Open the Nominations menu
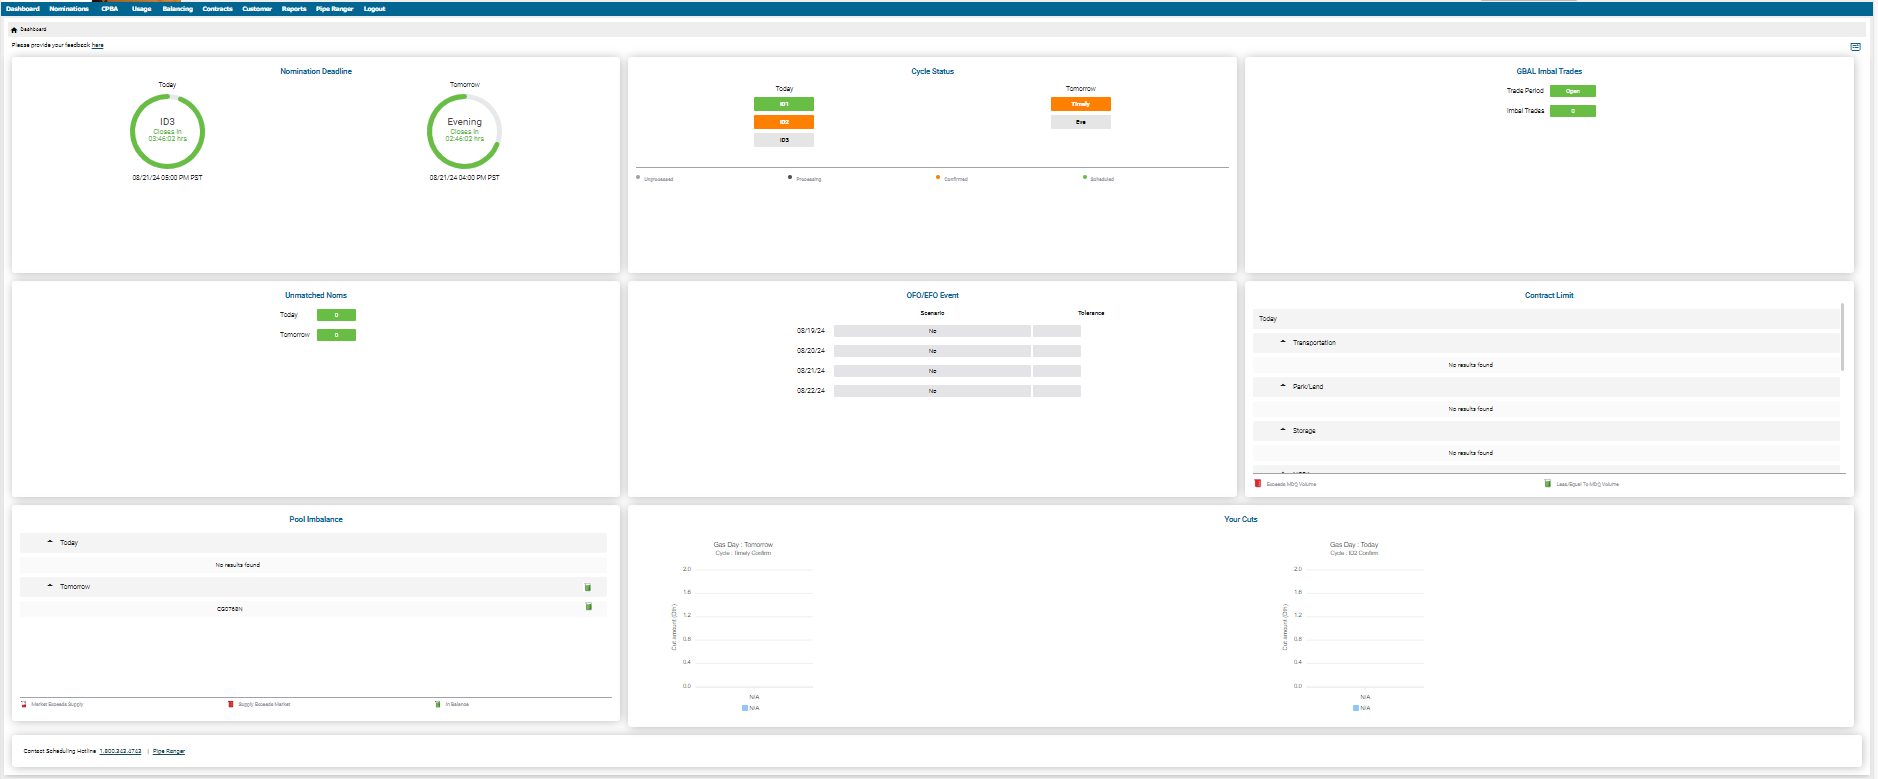The image size is (1878, 779). pos(69,9)
